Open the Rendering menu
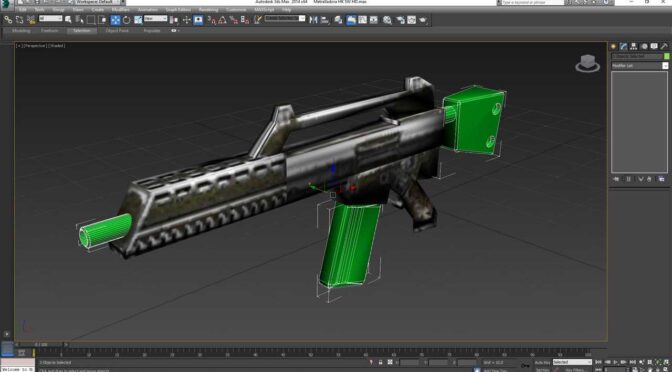The width and height of the screenshot is (672, 372). click(208, 9)
